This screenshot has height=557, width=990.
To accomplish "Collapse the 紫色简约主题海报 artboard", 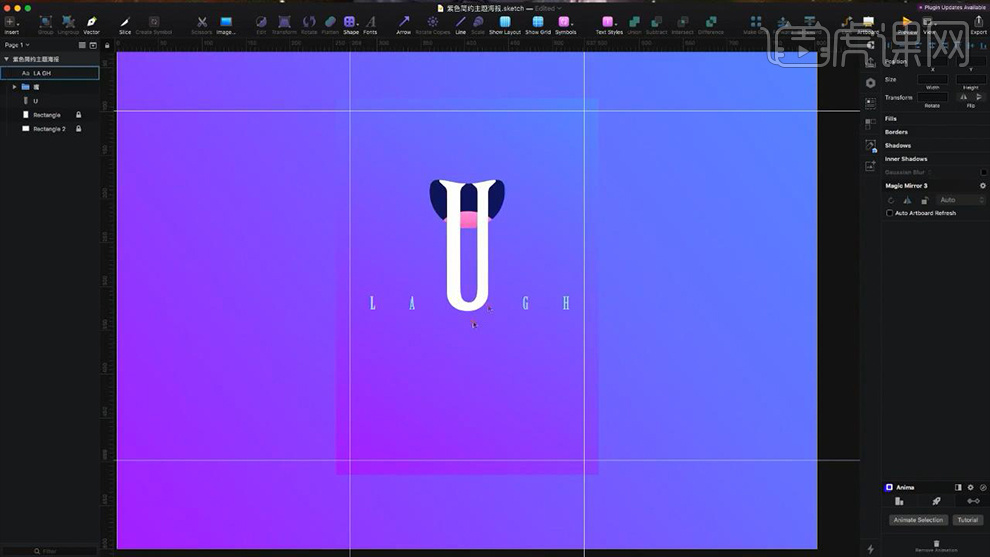I will tap(6, 59).
